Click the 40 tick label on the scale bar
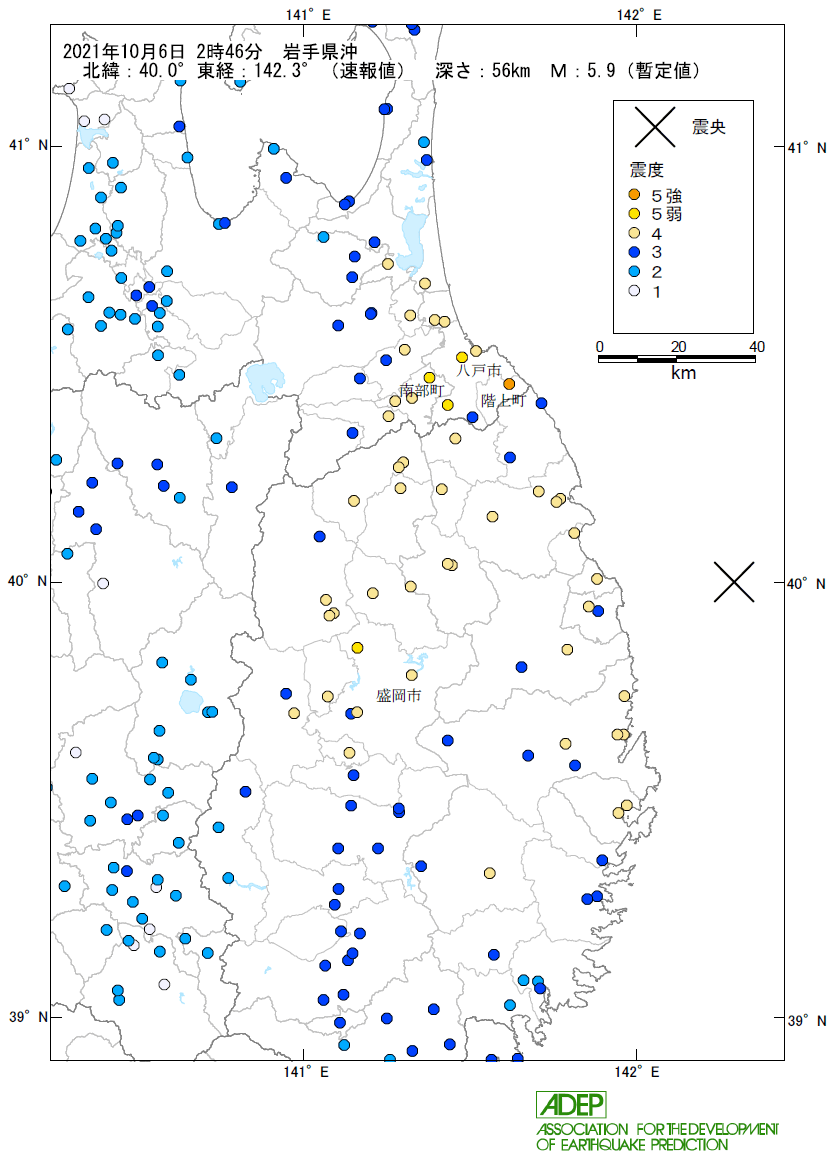Image resolution: width=838 pixels, height=1161 pixels. pyautogui.click(x=756, y=347)
